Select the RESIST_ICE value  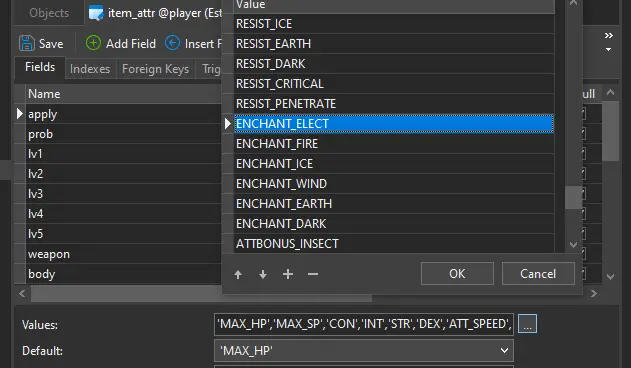click(394, 24)
